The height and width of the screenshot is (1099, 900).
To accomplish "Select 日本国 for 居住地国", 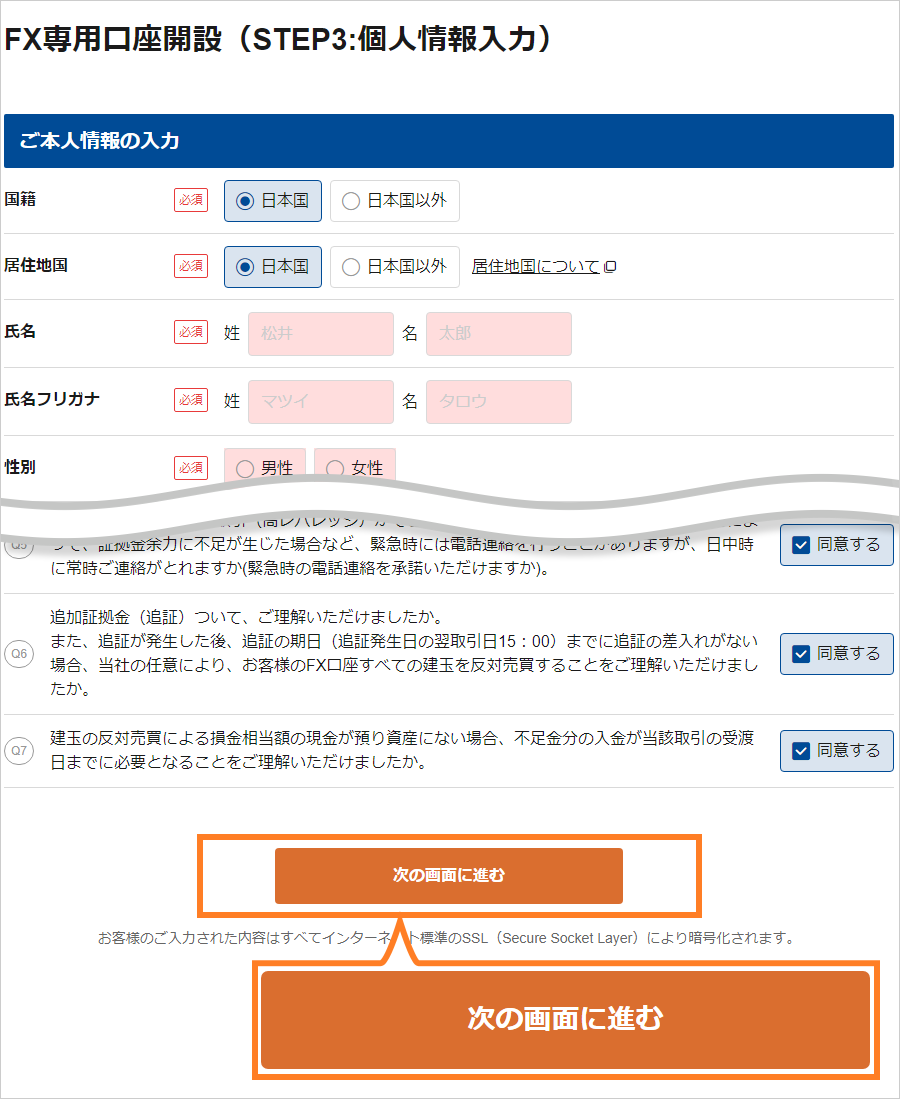I will click(x=273, y=267).
